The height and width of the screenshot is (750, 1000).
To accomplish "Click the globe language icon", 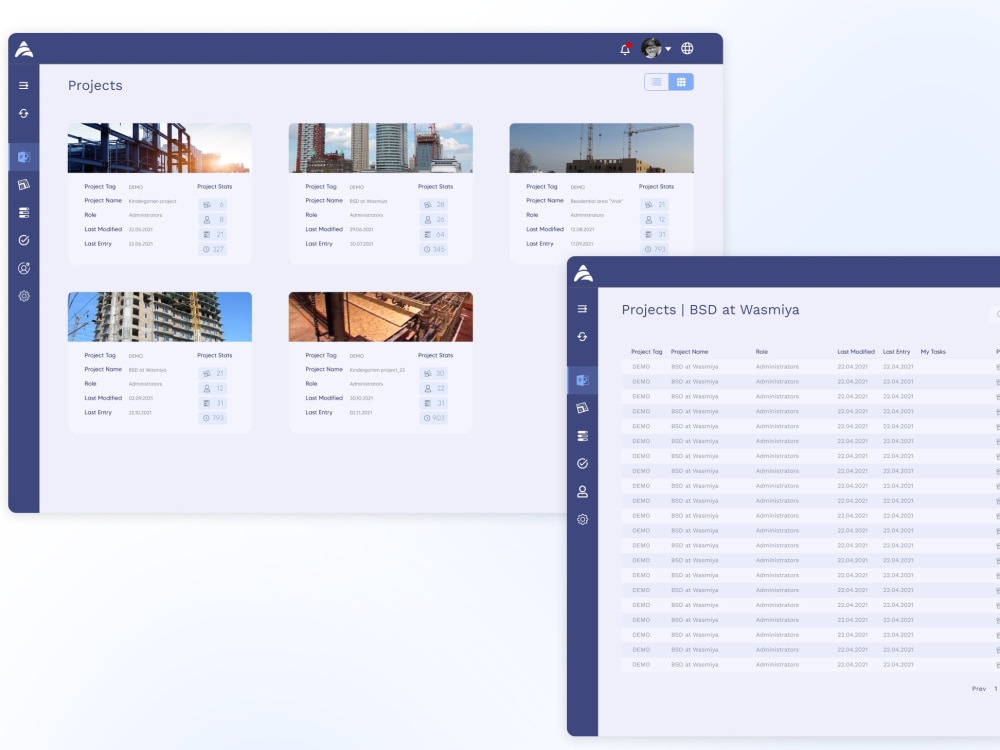I will pyautogui.click(x=687, y=48).
